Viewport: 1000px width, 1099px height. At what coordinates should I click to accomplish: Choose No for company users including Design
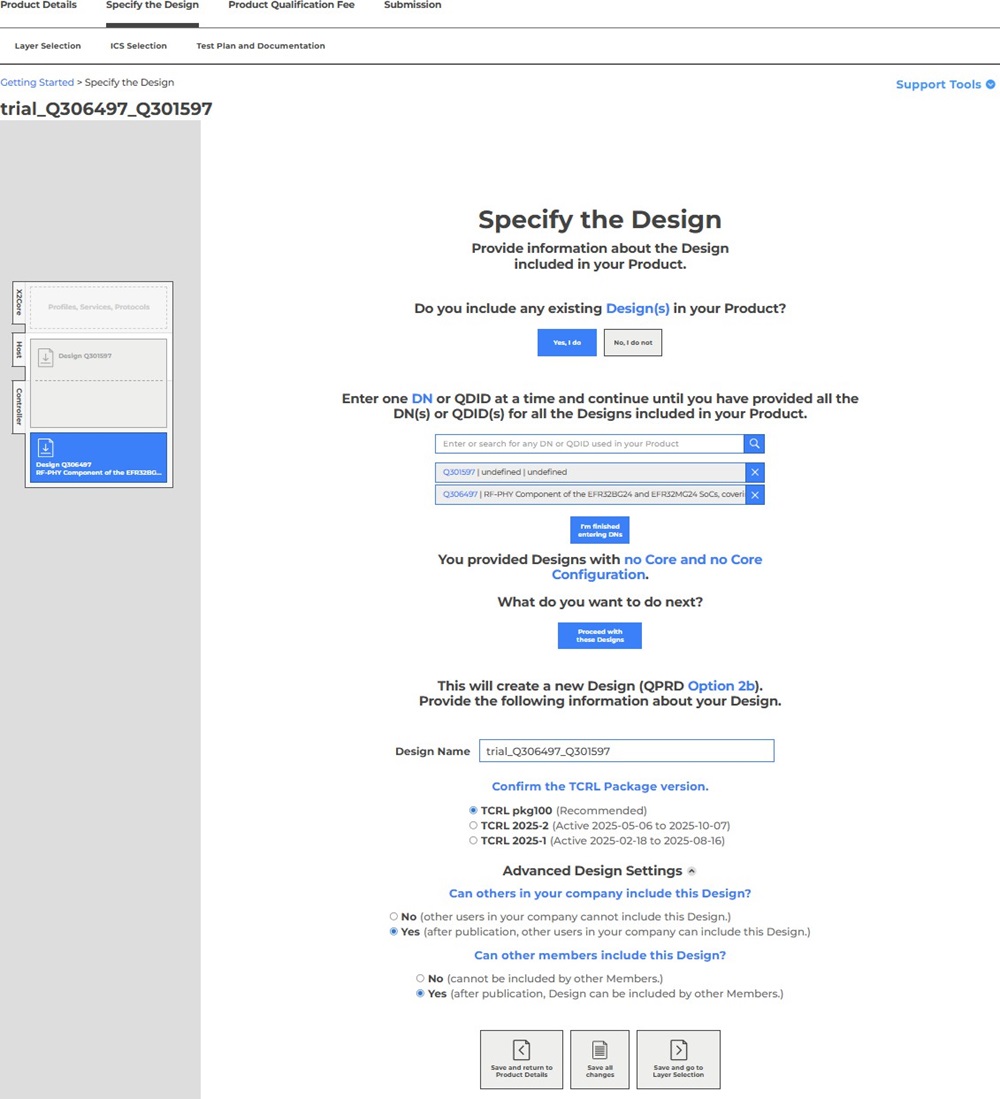click(394, 916)
